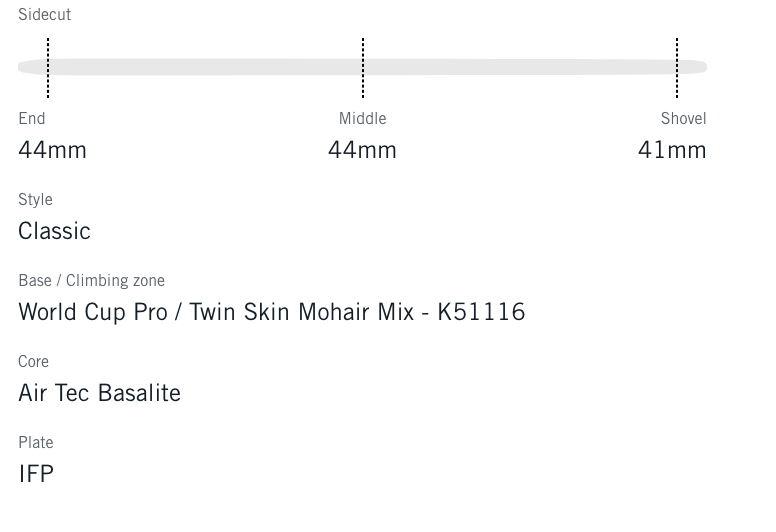Click the grey ski sidecut shape
Viewport: 776px width, 532px height.
click(x=200, y=67)
